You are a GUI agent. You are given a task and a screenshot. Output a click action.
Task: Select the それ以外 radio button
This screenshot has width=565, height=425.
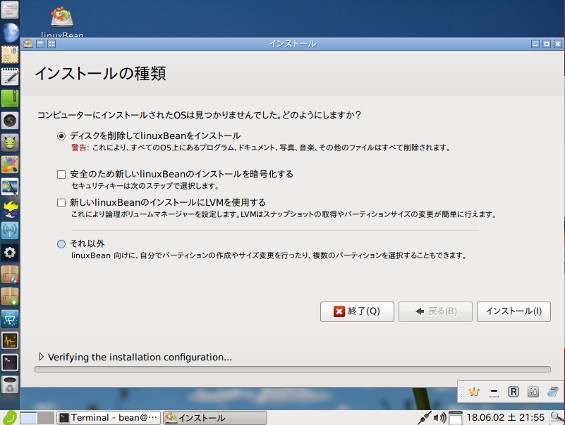pyautogui.click(x=61, y=244)
